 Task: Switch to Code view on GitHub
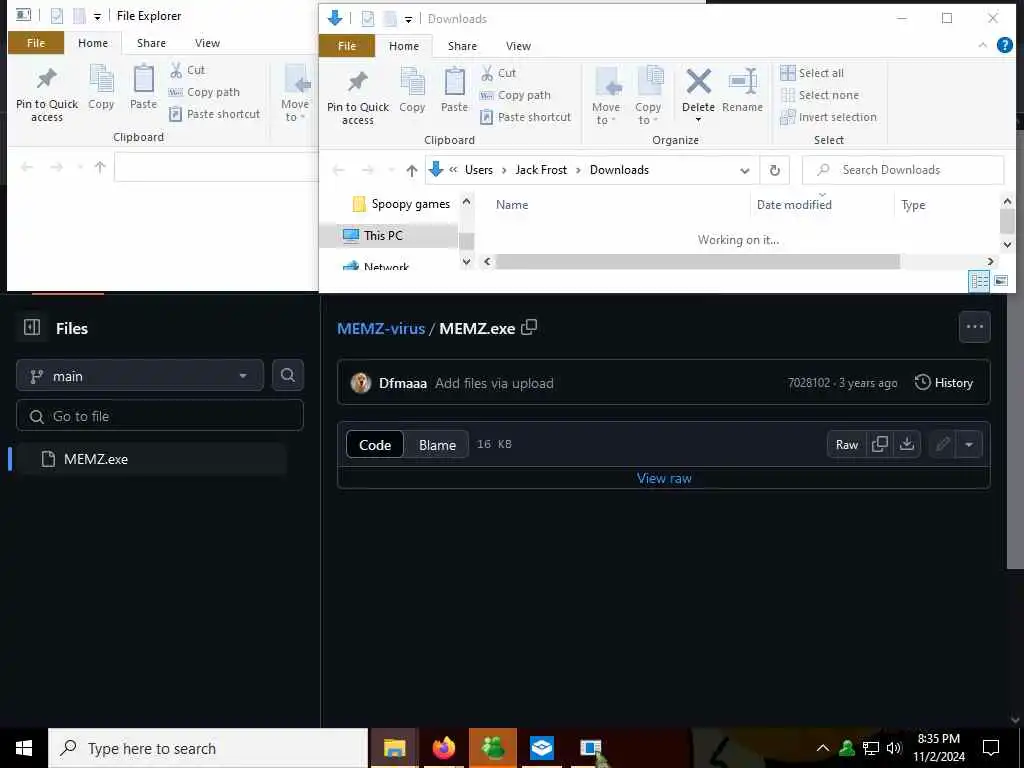coord(375,444)
